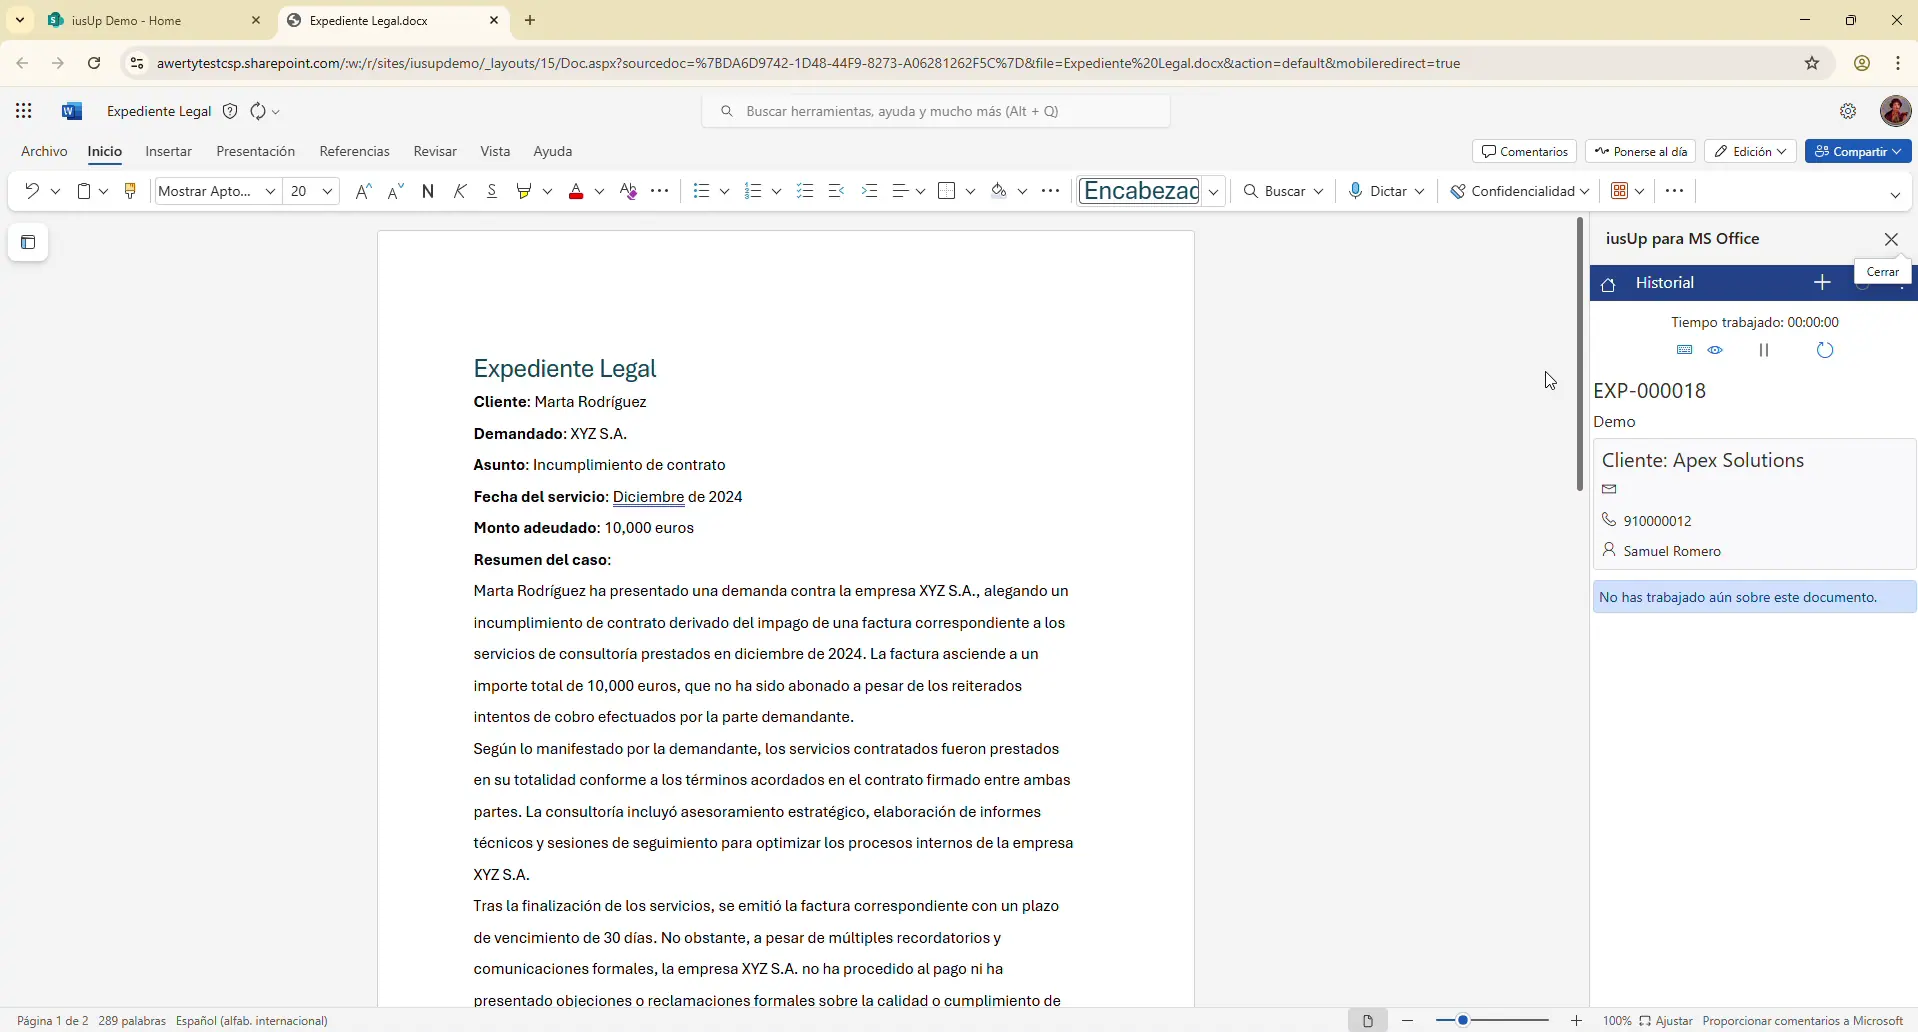Click the clear formatting icon

pyautogui.click(x=629, y=191)
